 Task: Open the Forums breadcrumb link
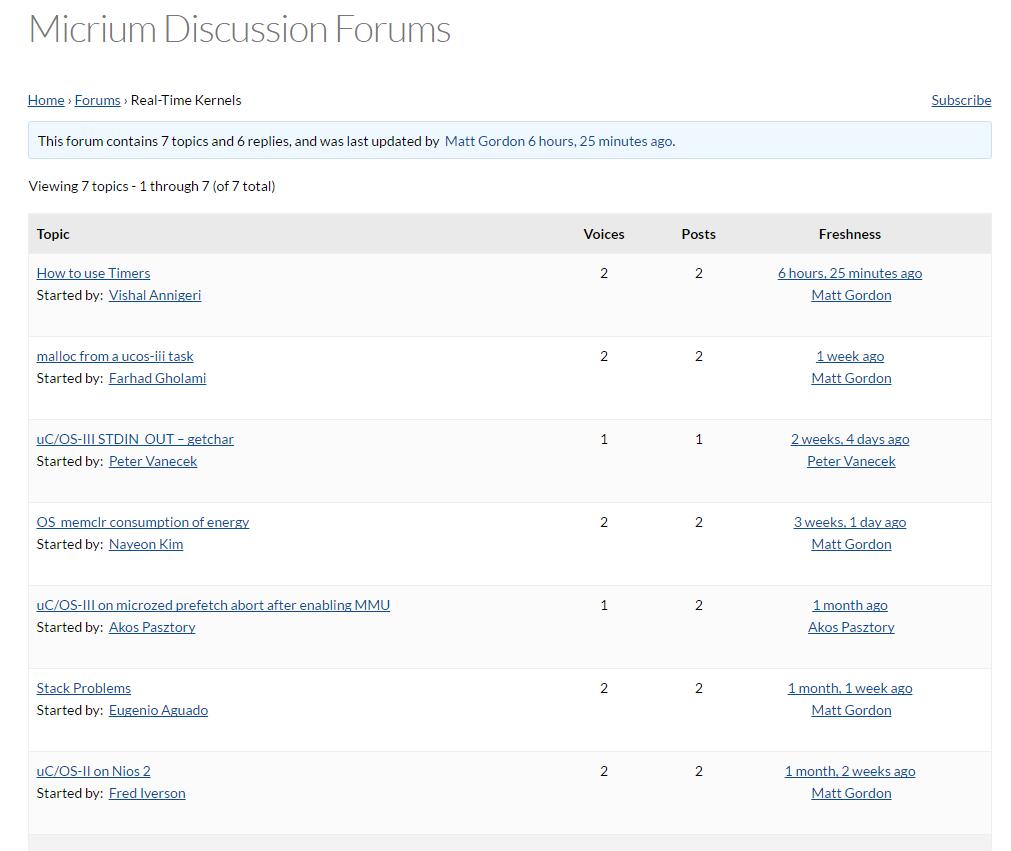pyautogui.click(x=97, y=100)
